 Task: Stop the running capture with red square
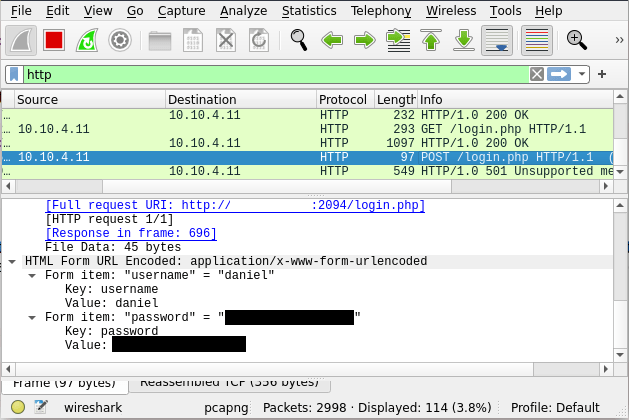pyautogui.click(x=54, y=40)
